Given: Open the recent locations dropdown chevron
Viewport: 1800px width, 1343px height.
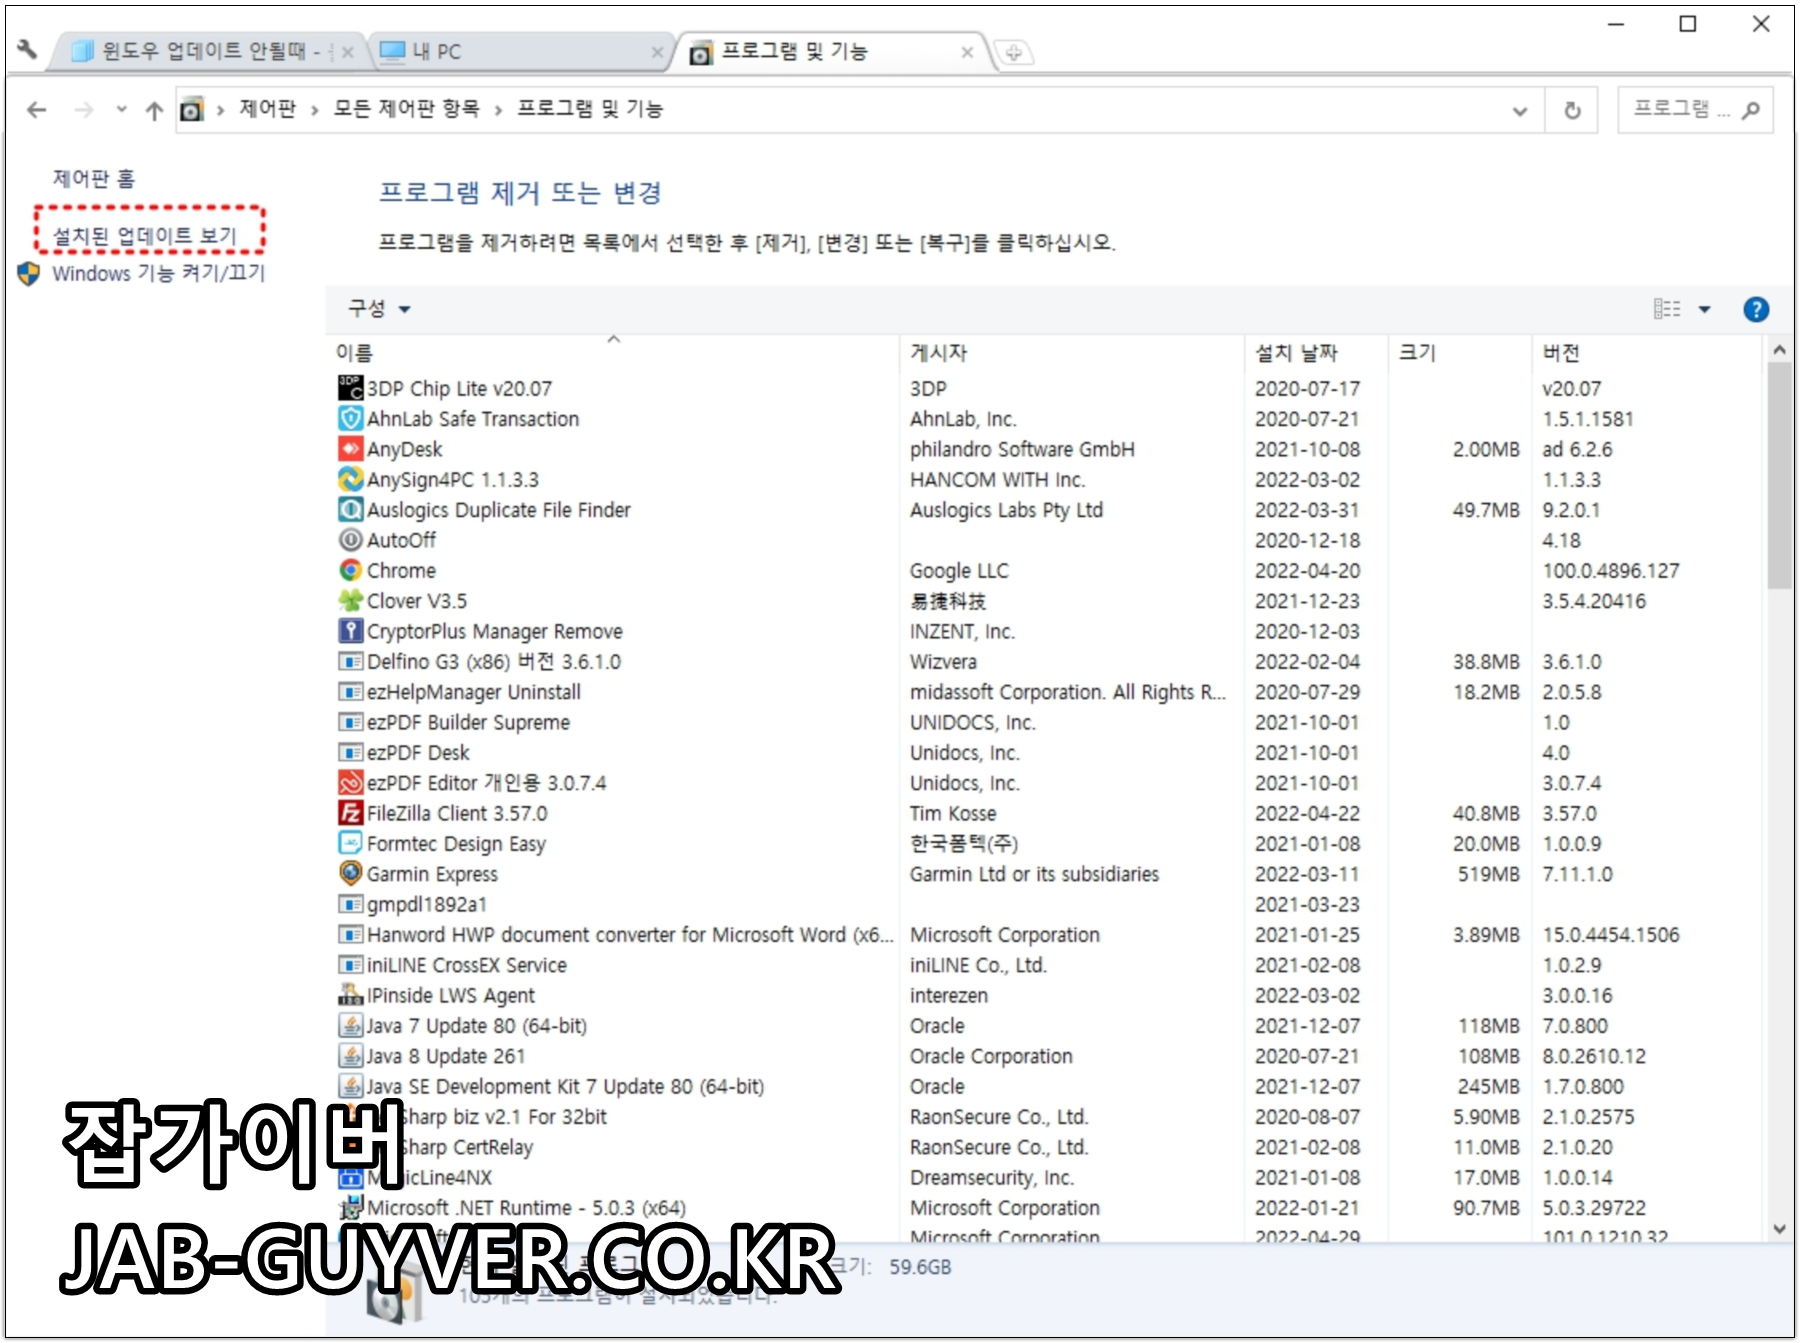Looking at the screenshot, I should click(x=121, y=109).
